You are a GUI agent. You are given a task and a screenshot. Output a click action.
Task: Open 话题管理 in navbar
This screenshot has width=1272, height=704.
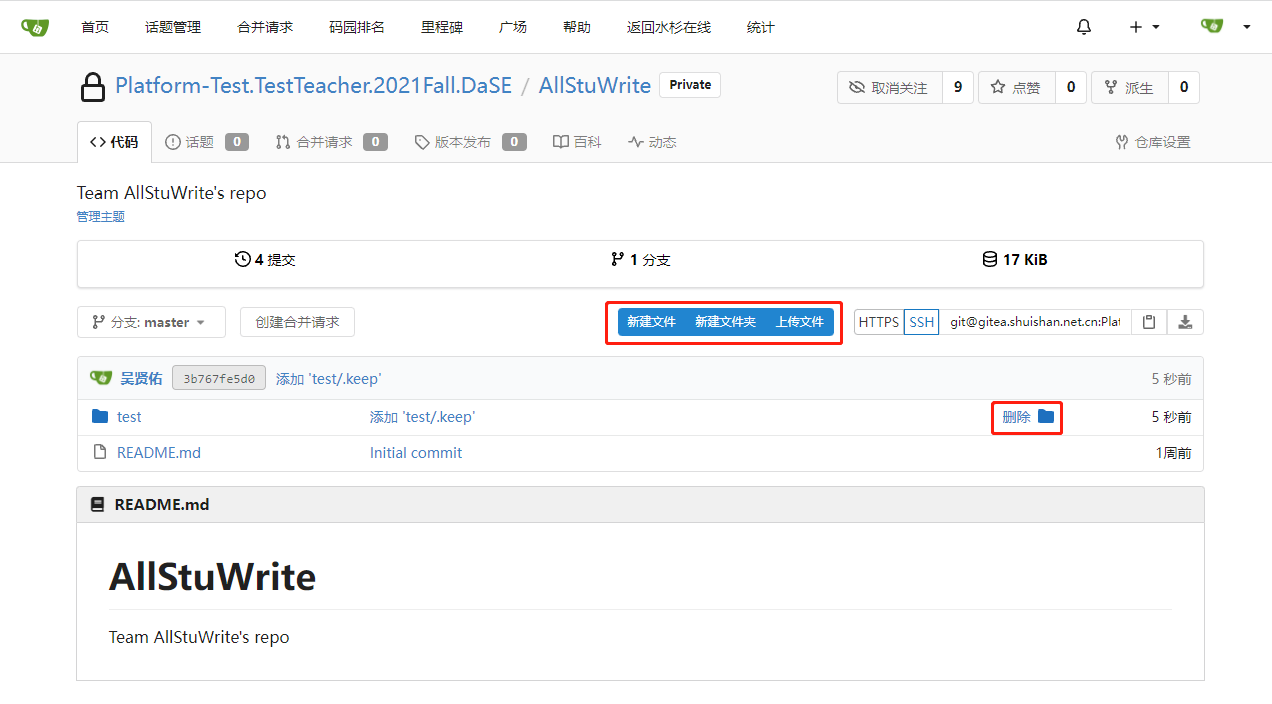(x=173, y=27)
